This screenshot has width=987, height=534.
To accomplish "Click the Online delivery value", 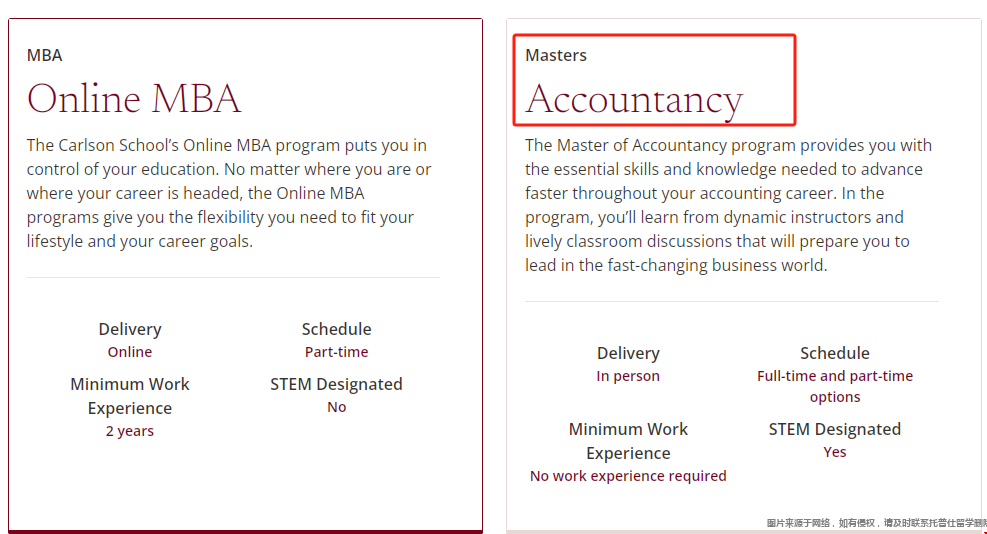I will click(130, 352).
